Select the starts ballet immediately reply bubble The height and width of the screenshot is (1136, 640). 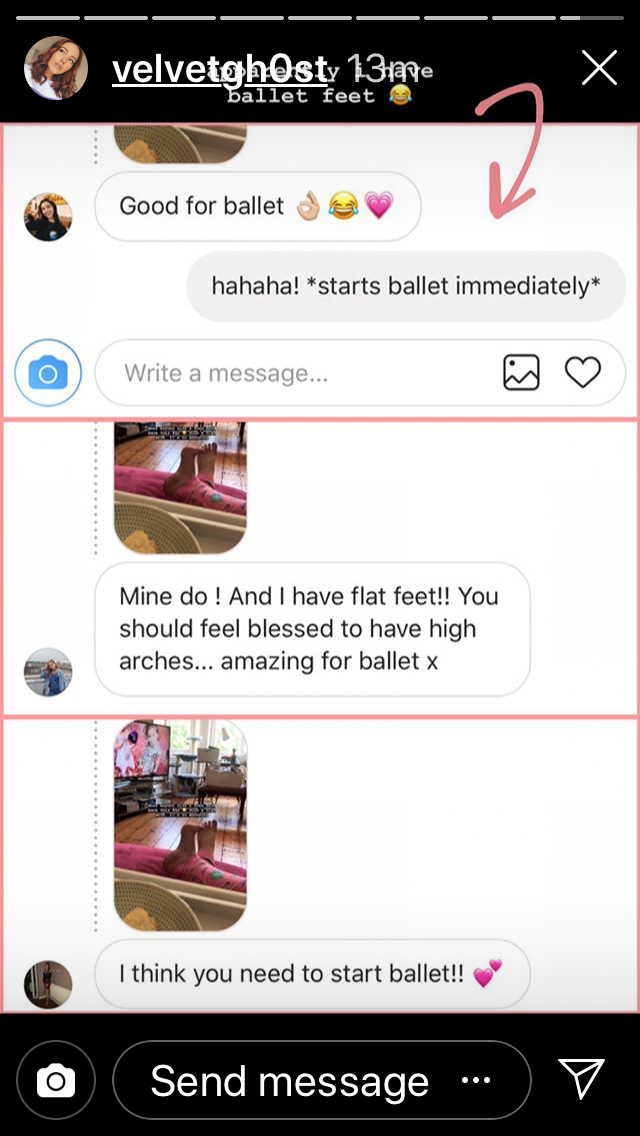click(406, 286)
